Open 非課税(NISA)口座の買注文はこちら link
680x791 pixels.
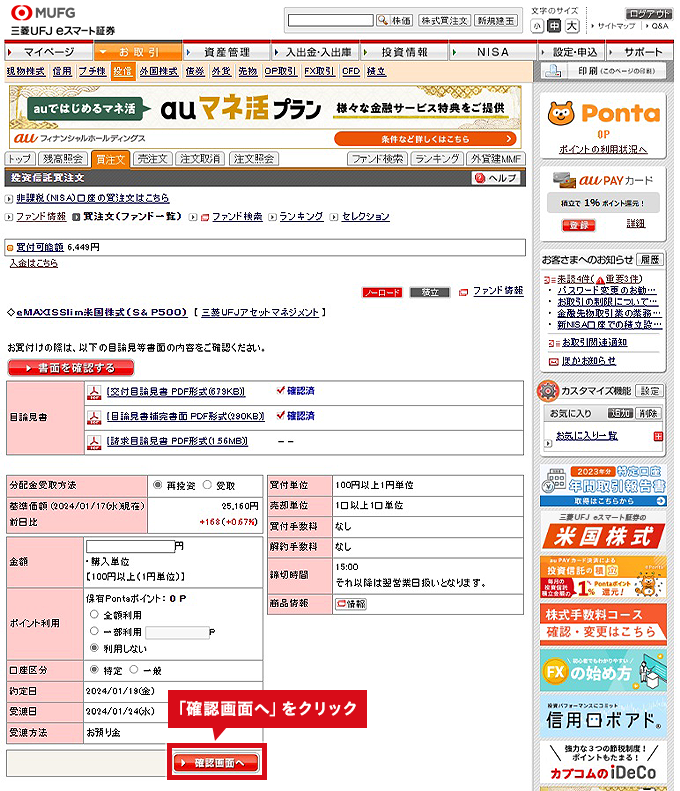(x=92, y=198)
